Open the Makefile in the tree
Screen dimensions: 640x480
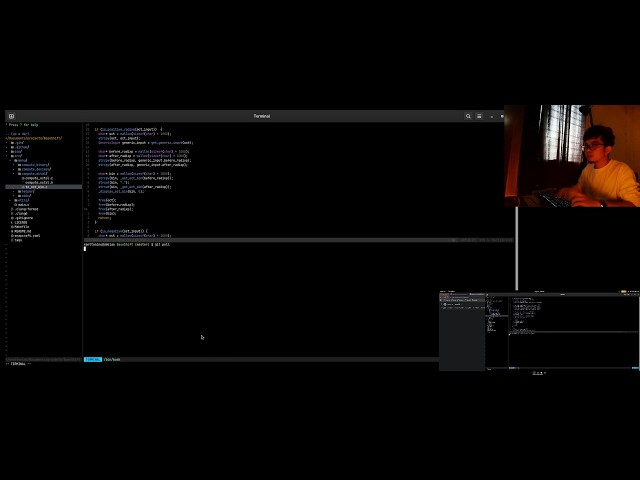pos(20,227)
